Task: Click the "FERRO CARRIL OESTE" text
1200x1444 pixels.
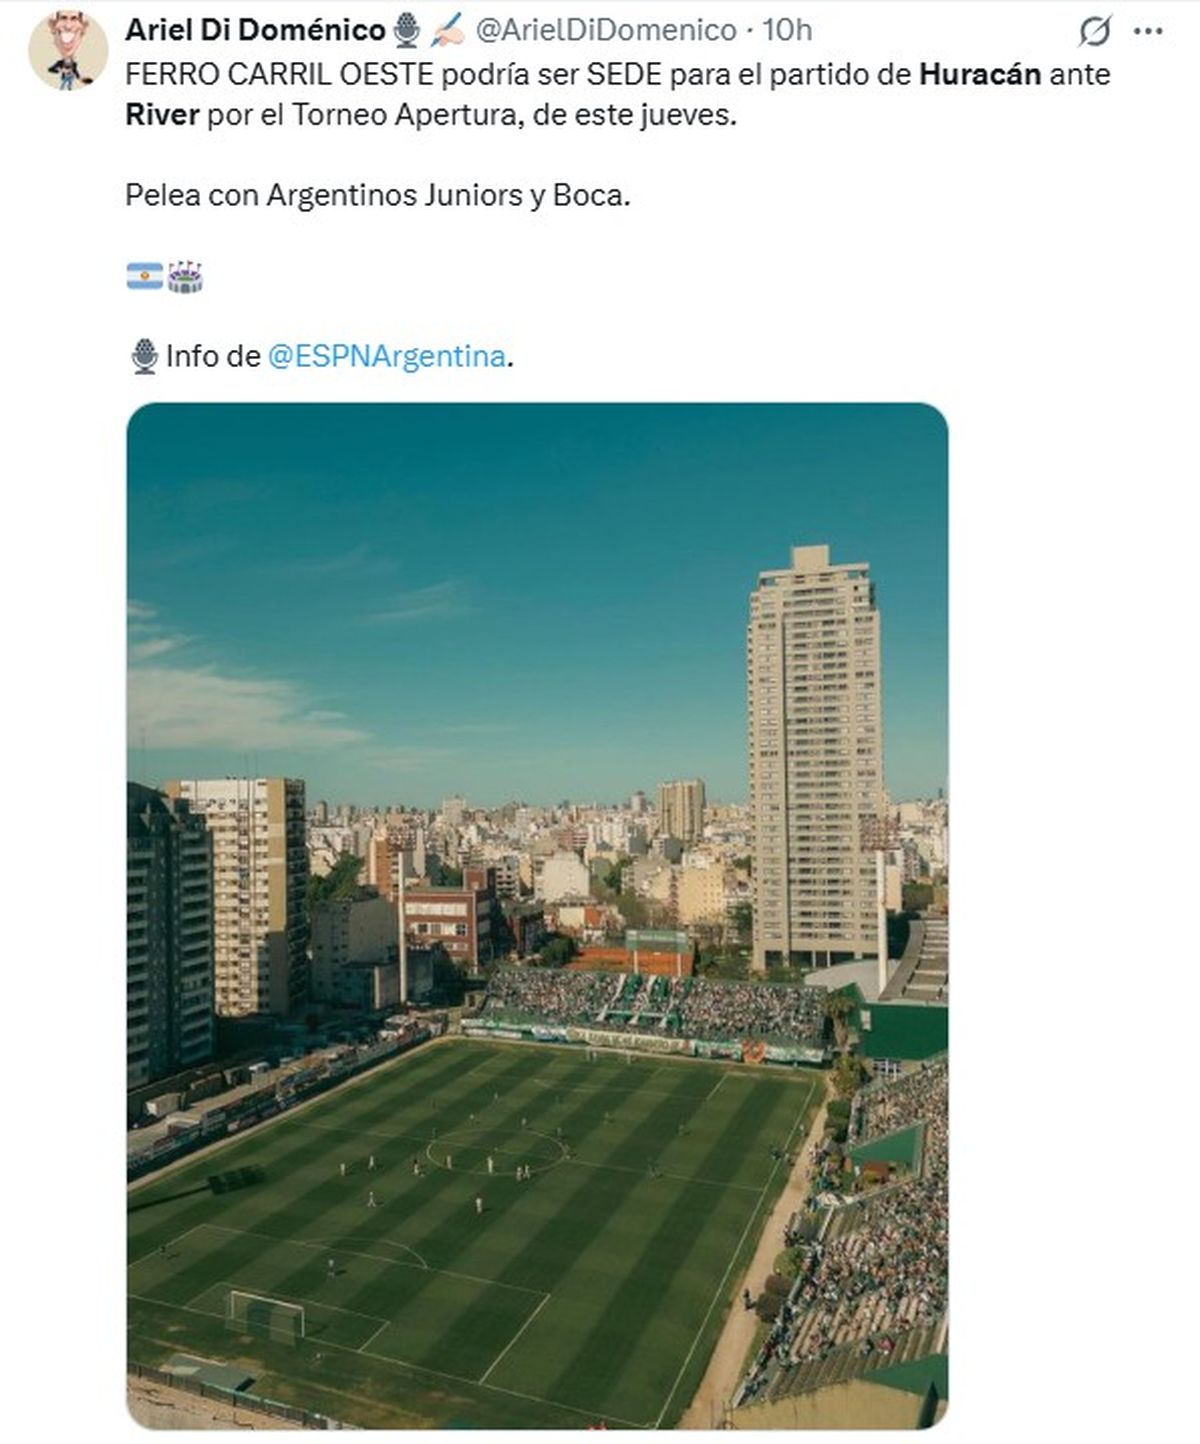Action: tap(279, 74)
